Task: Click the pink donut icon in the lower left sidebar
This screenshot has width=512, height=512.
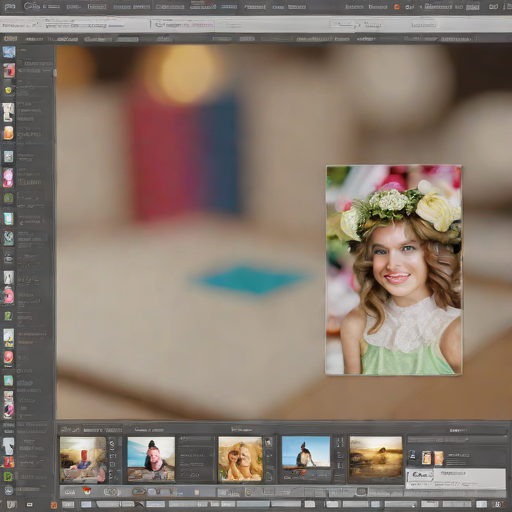Action: click(8, 296)
